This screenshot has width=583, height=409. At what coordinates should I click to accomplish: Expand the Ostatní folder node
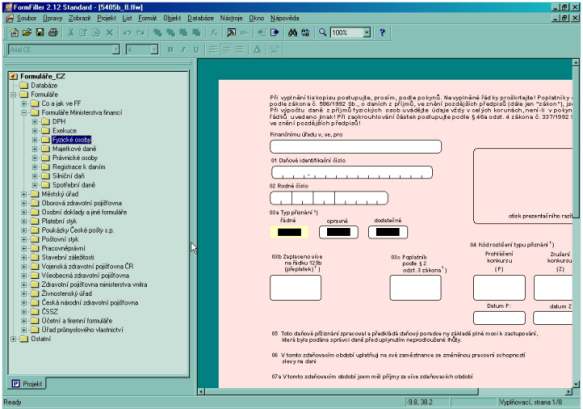[13, 339]
